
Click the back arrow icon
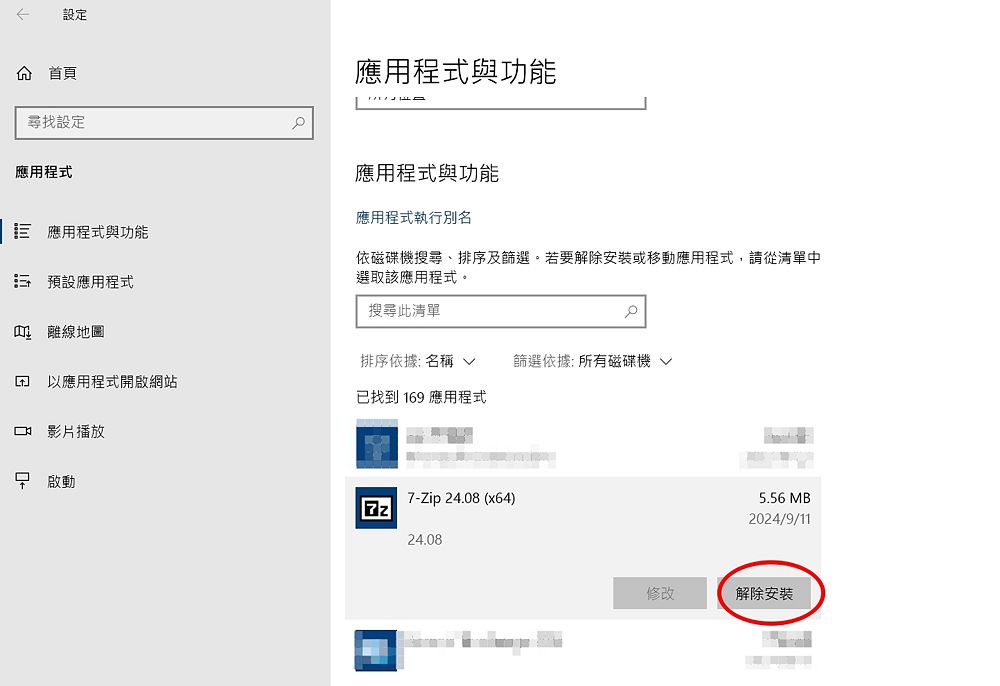click(23, 15)
